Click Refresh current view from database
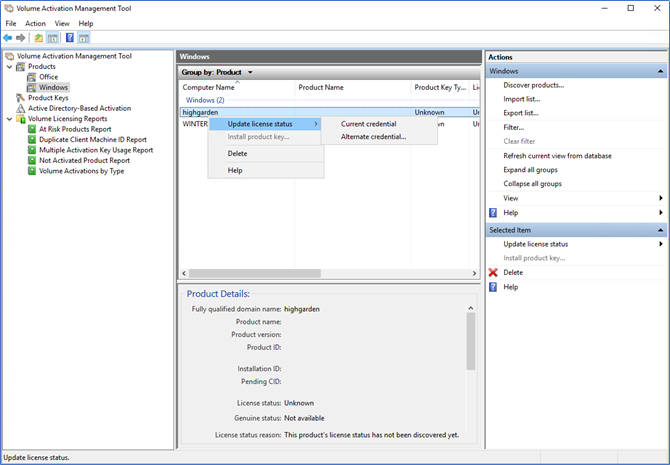 point(557,156)
